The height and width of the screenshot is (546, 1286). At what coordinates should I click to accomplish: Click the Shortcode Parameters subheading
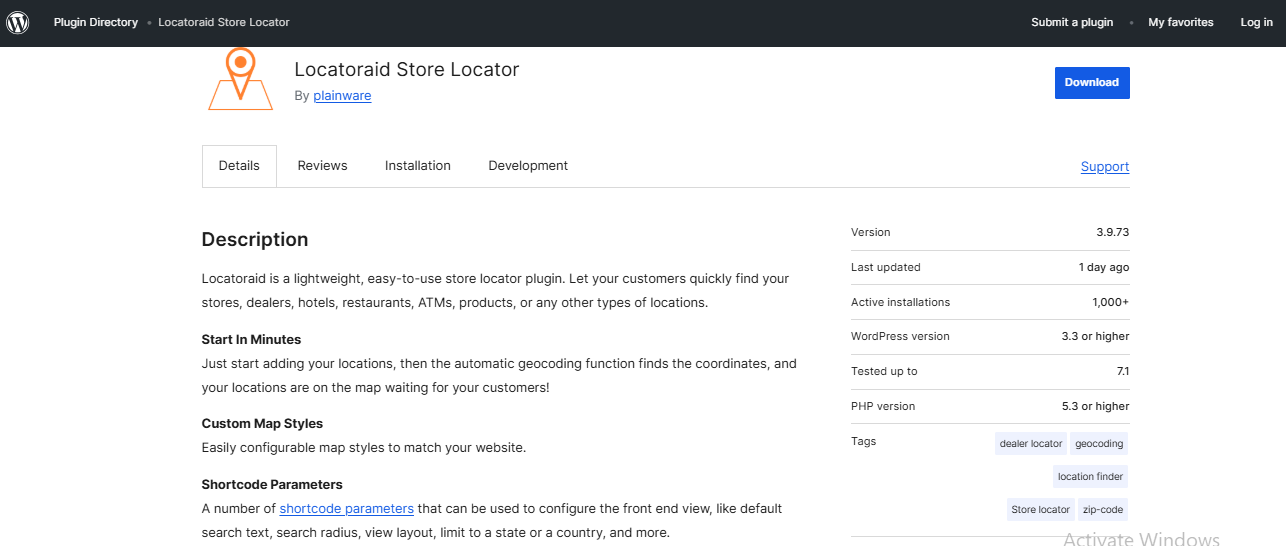[272, 485]
